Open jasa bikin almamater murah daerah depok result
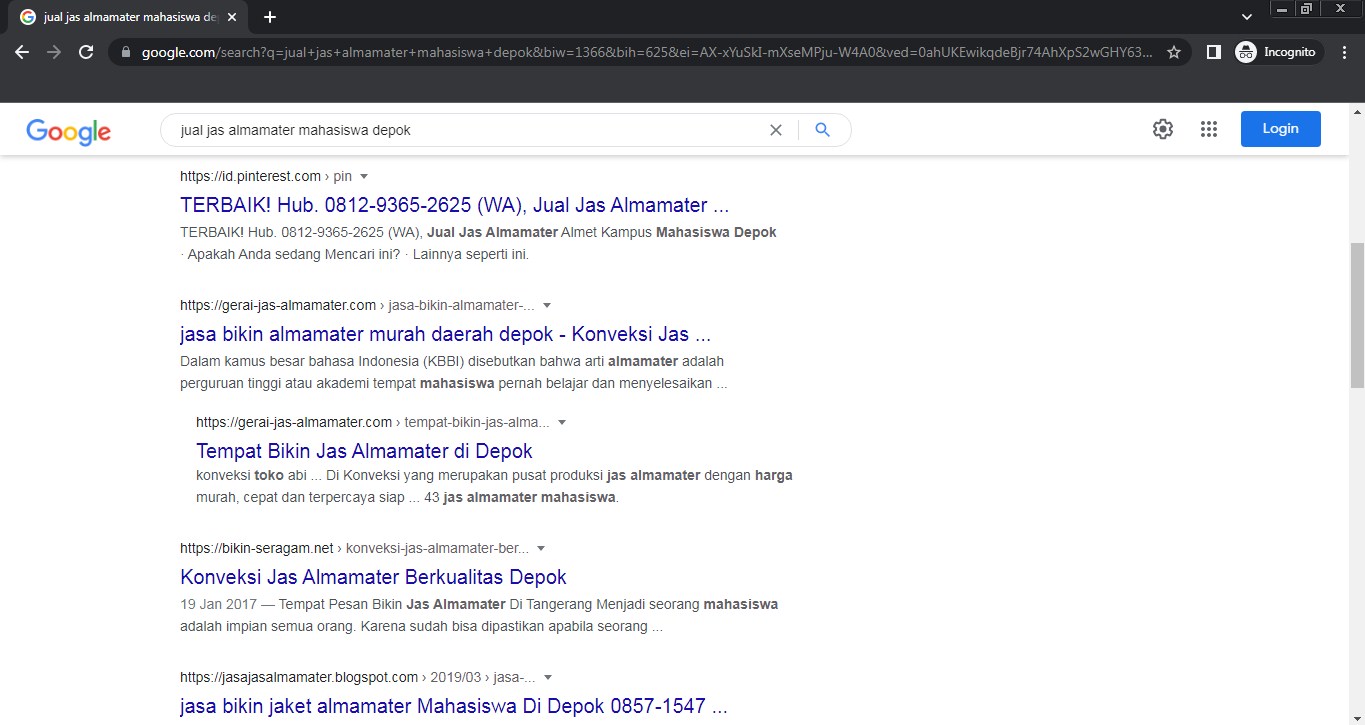 pyautogui.click(x=446, y=334)
